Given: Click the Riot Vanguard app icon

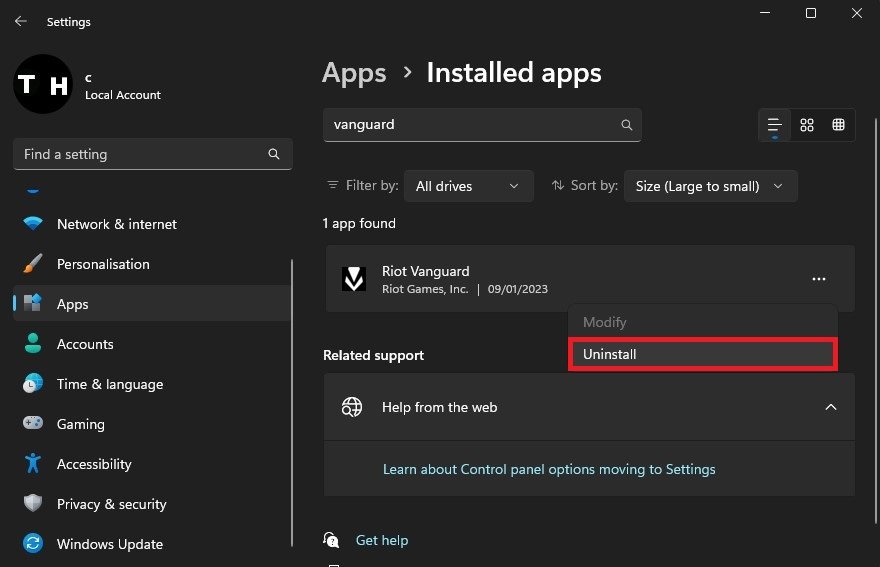Looking at the screenshot, I should 354,279.
